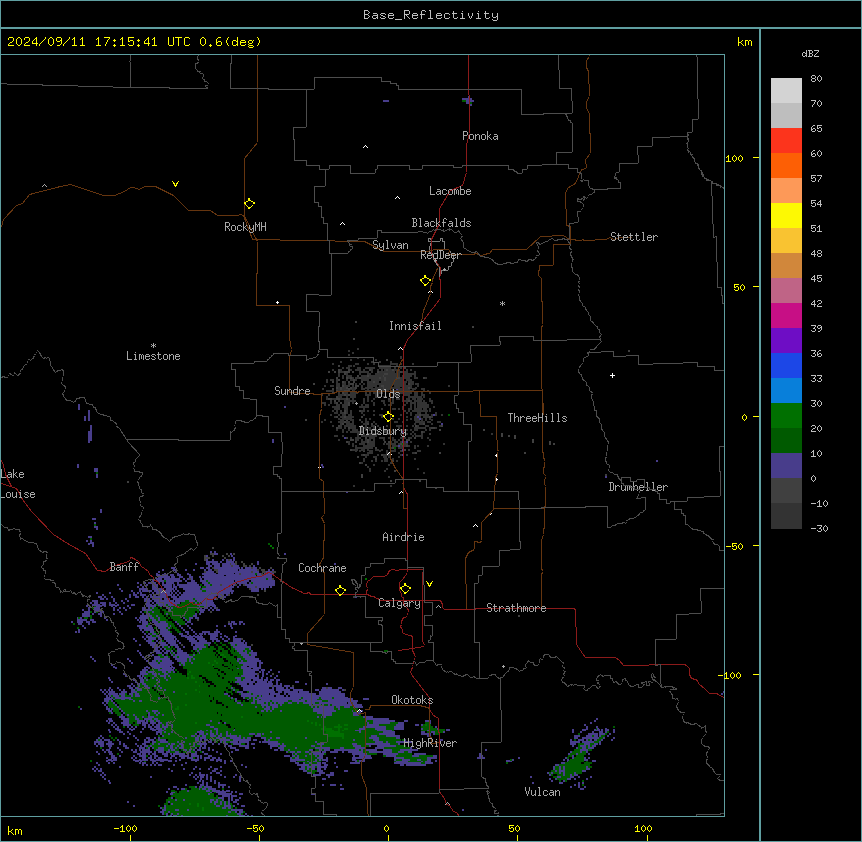Screen dimensions: 862x842
Task: Pick the 65–70 dBZ gray legend swatch
Action: click(x=786, y=115)
